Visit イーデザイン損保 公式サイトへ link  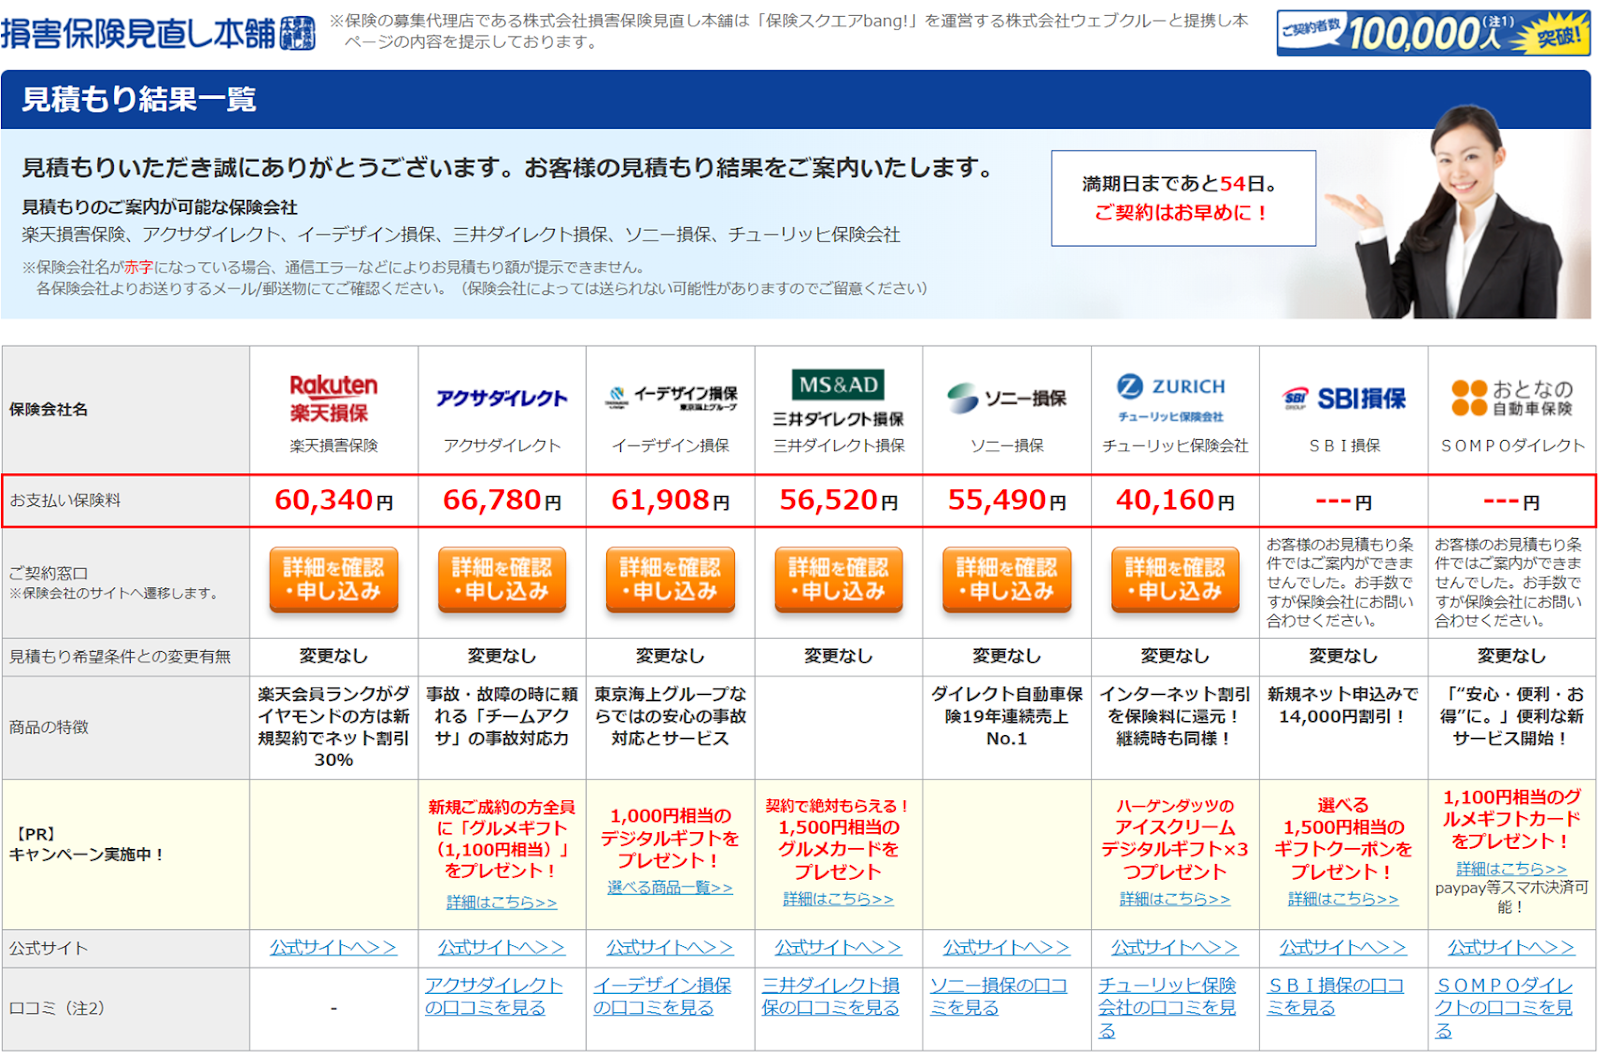pyautogui.click(x=670, y=947)
